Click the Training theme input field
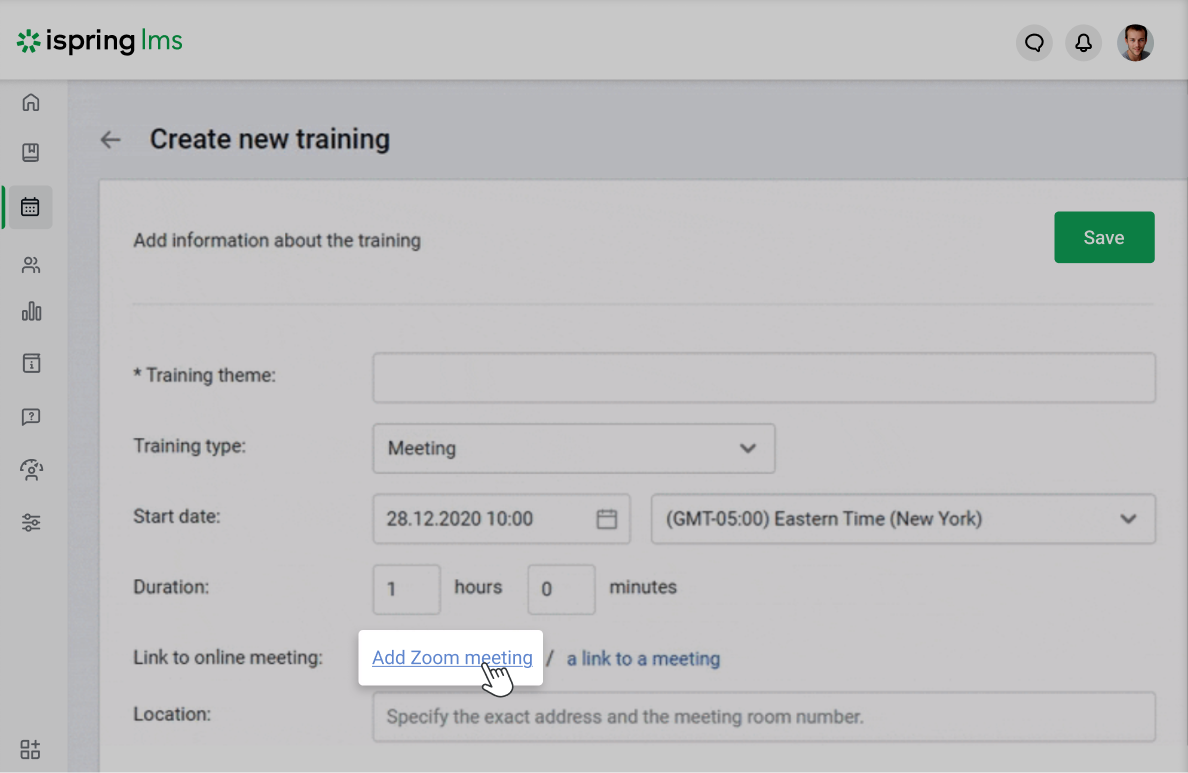The height and width of the screenshot is (773, 1188). pos(764,377)
